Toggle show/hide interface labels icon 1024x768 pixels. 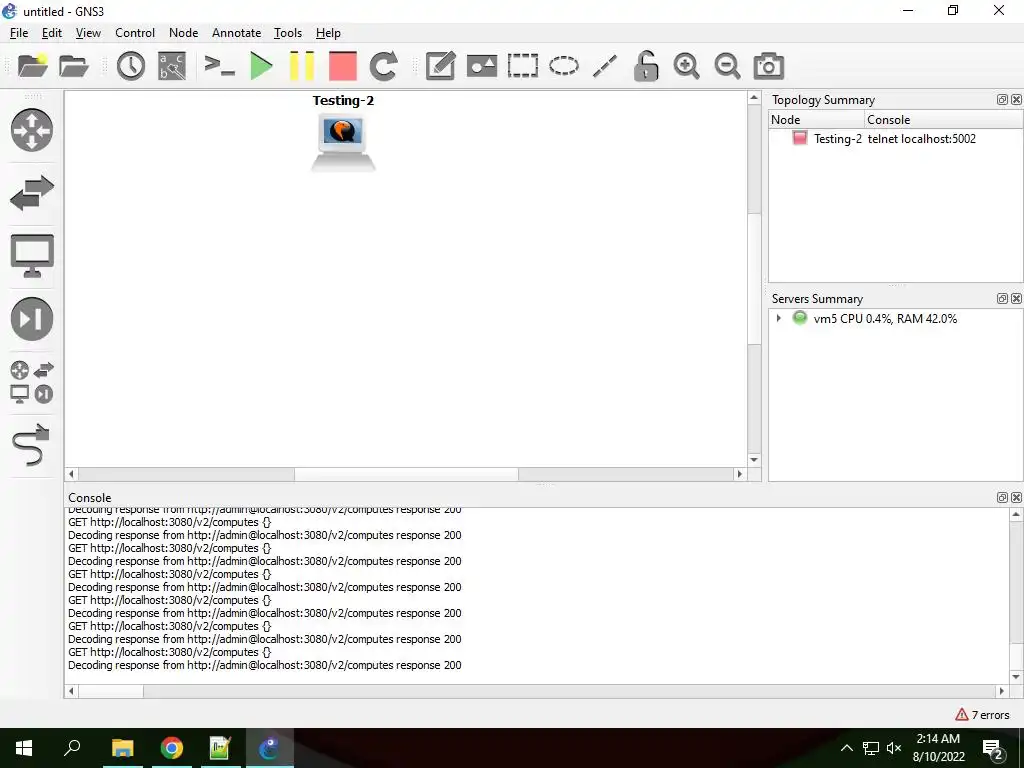tap(172, 66)
